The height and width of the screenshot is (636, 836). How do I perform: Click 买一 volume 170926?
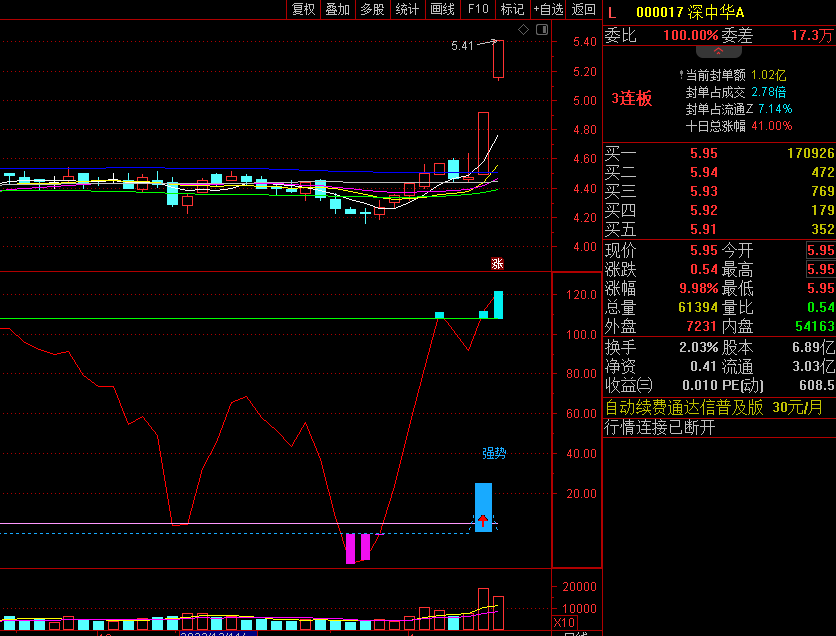811,154
